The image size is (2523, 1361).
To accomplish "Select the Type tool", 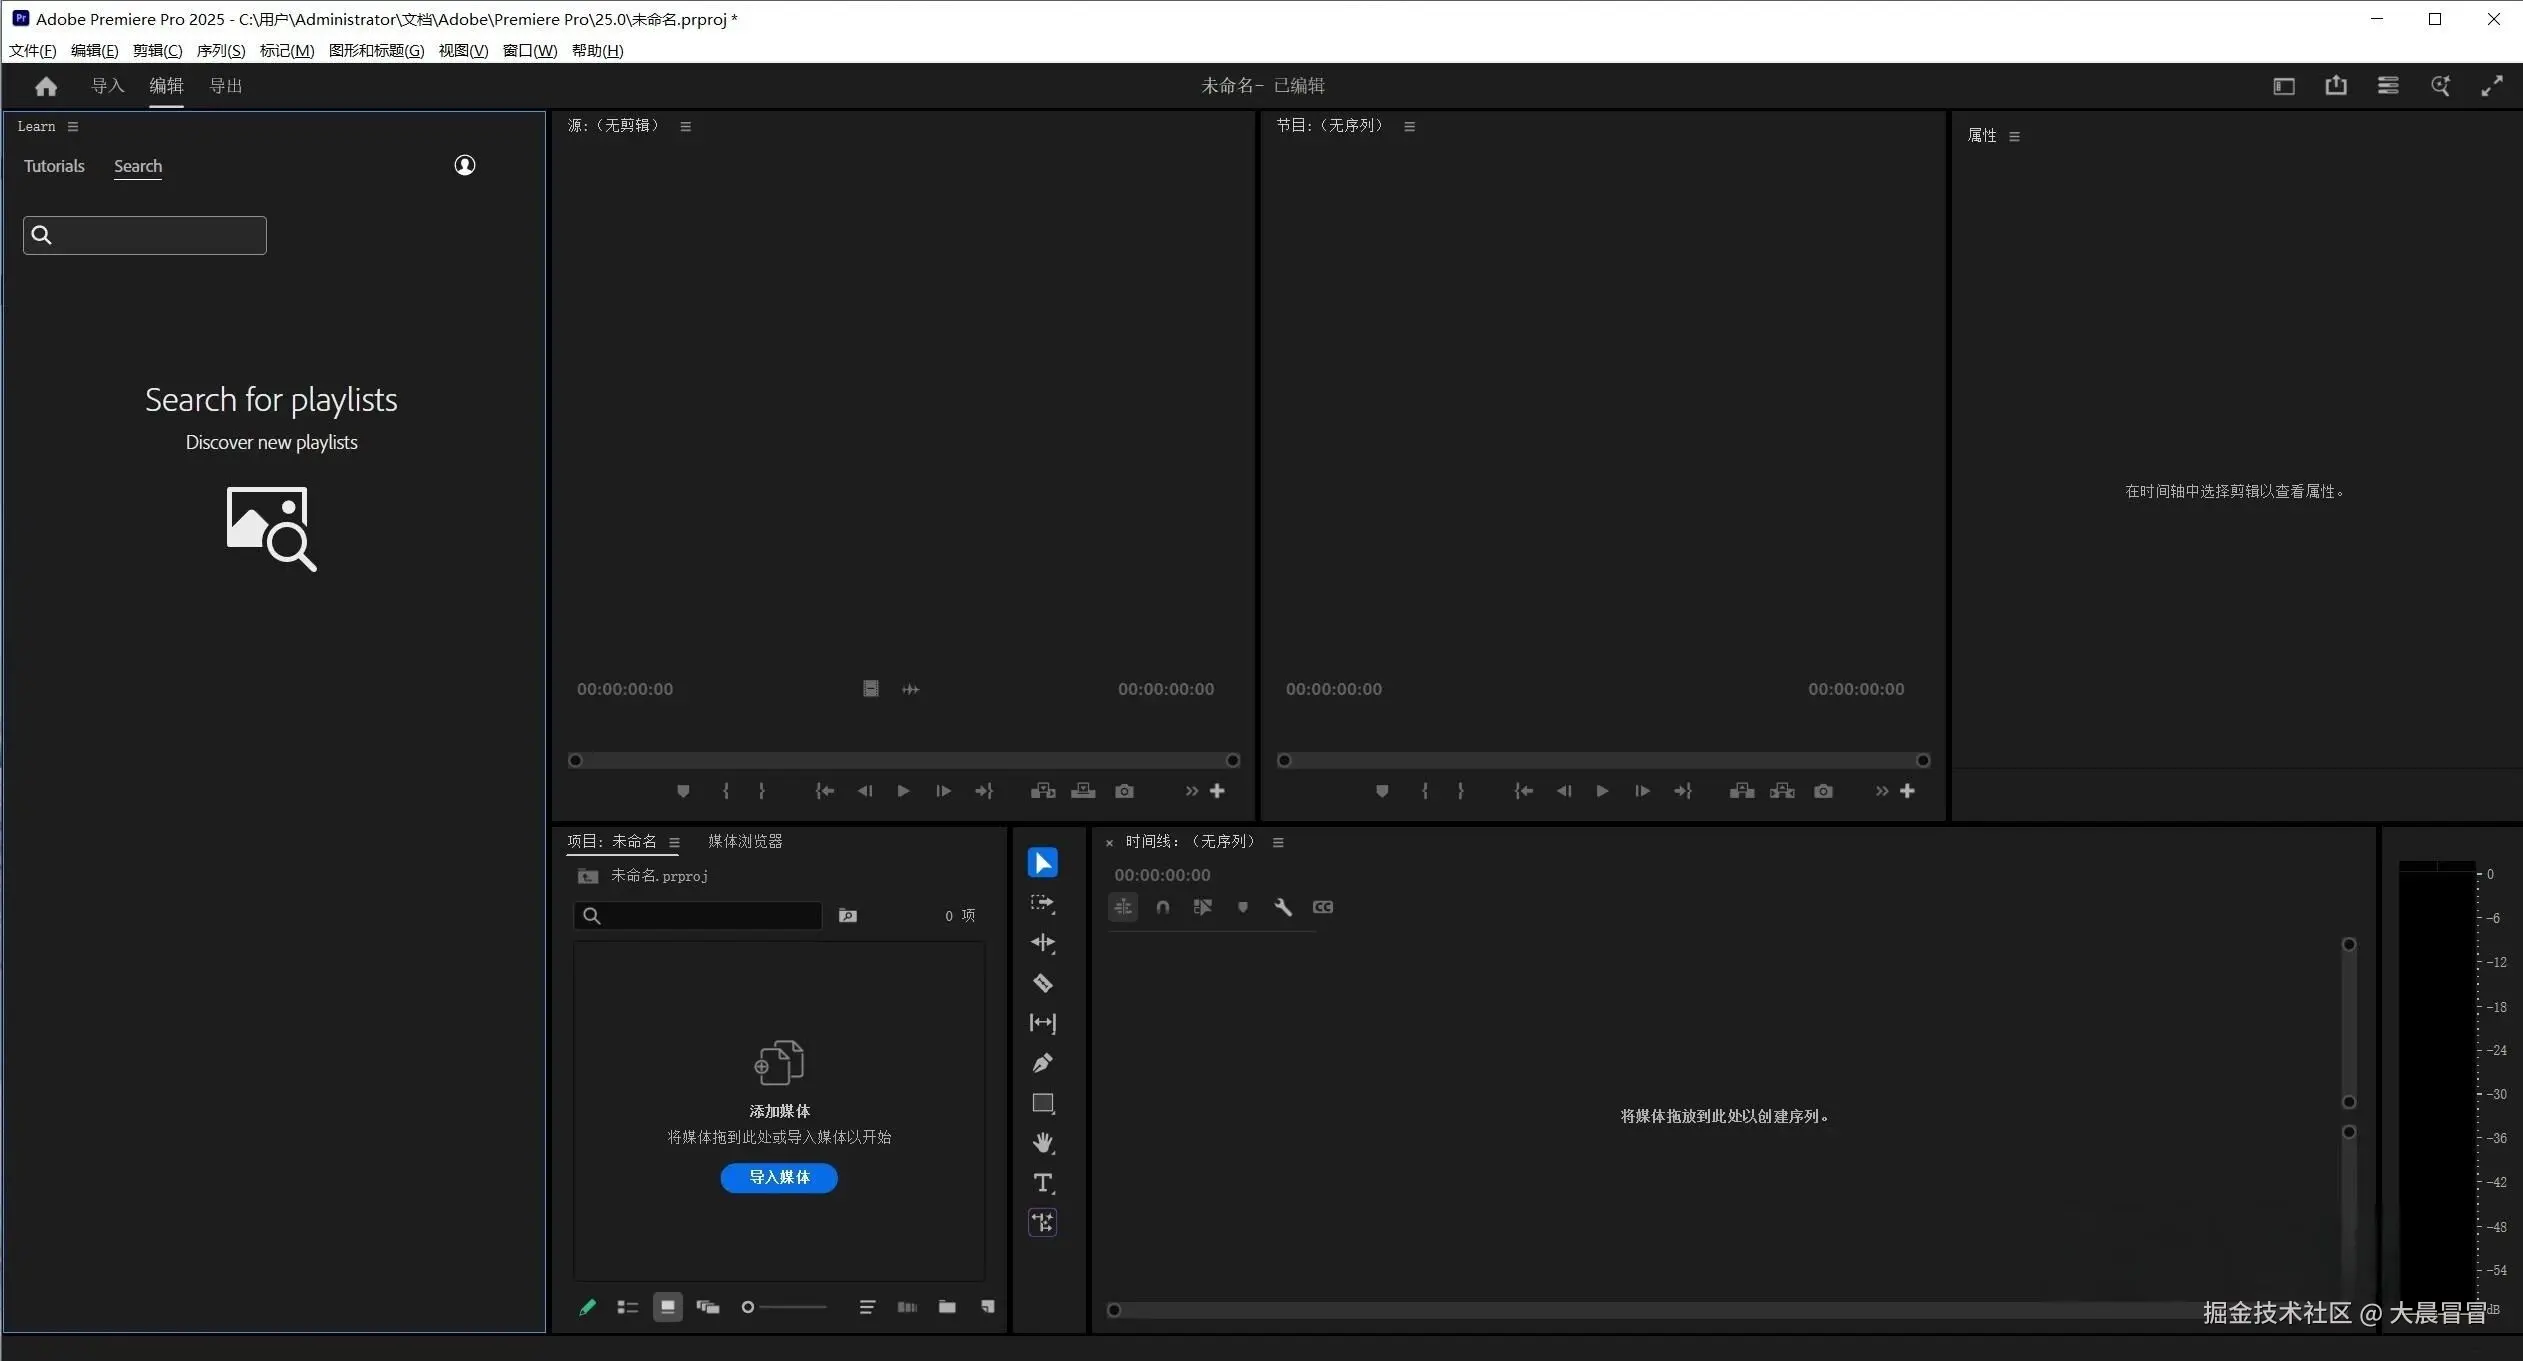I will [x=1042, y=1183].
